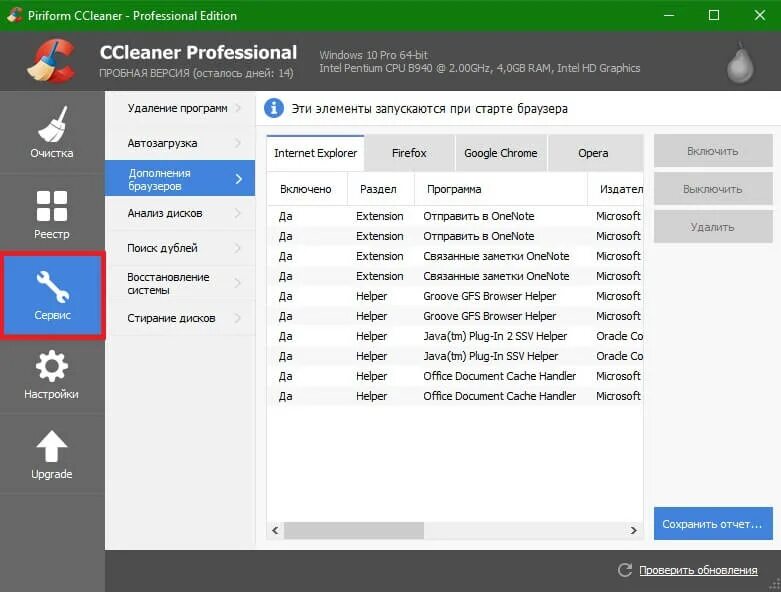Image resolution: width=781 pixels, height=592 pixels.
Task: Sort by the Издатель column header
Action: (616, 189)
